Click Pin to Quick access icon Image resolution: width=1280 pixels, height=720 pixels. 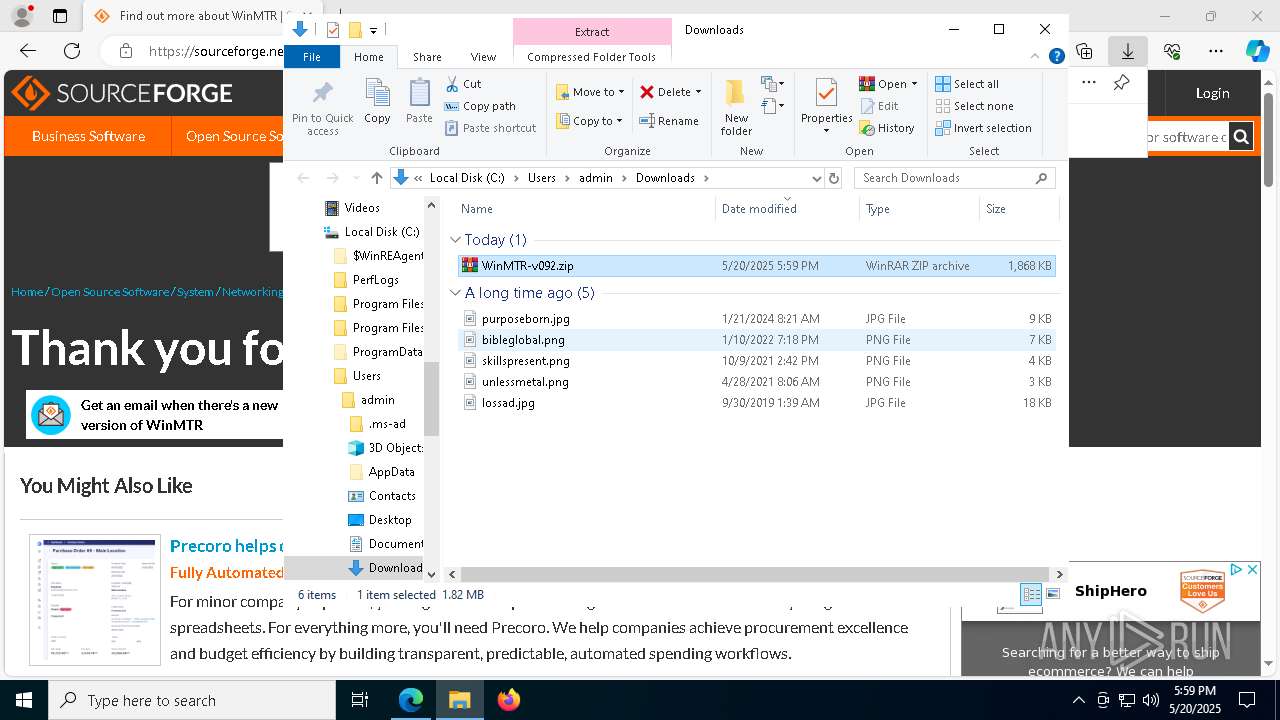click(x=322, y=108)
